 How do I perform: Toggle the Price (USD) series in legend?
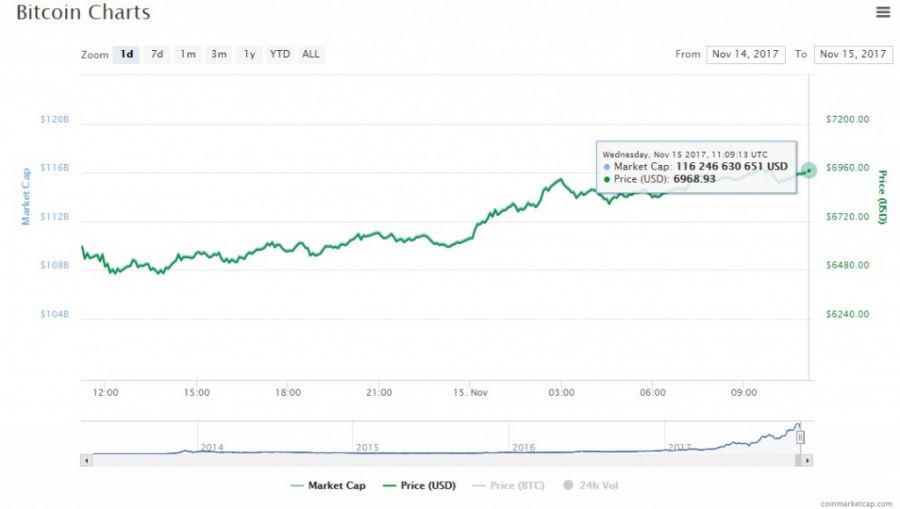419,485
